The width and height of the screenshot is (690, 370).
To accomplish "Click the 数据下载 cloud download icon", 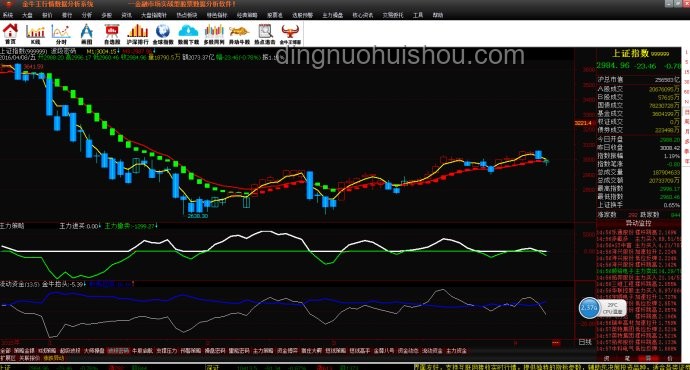I will [x=188, y=34].
